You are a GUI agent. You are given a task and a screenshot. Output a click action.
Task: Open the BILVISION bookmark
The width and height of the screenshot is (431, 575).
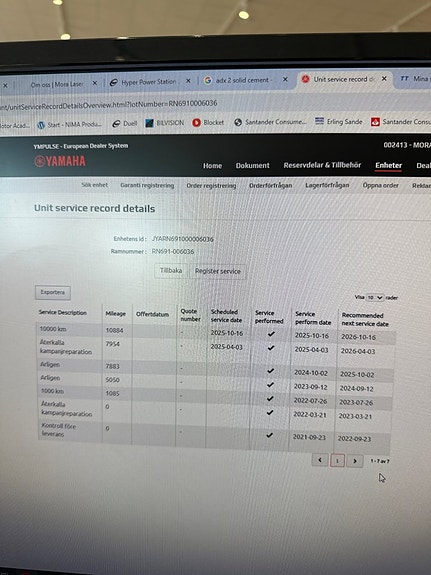pyautogui.click(x=165, y=123)
